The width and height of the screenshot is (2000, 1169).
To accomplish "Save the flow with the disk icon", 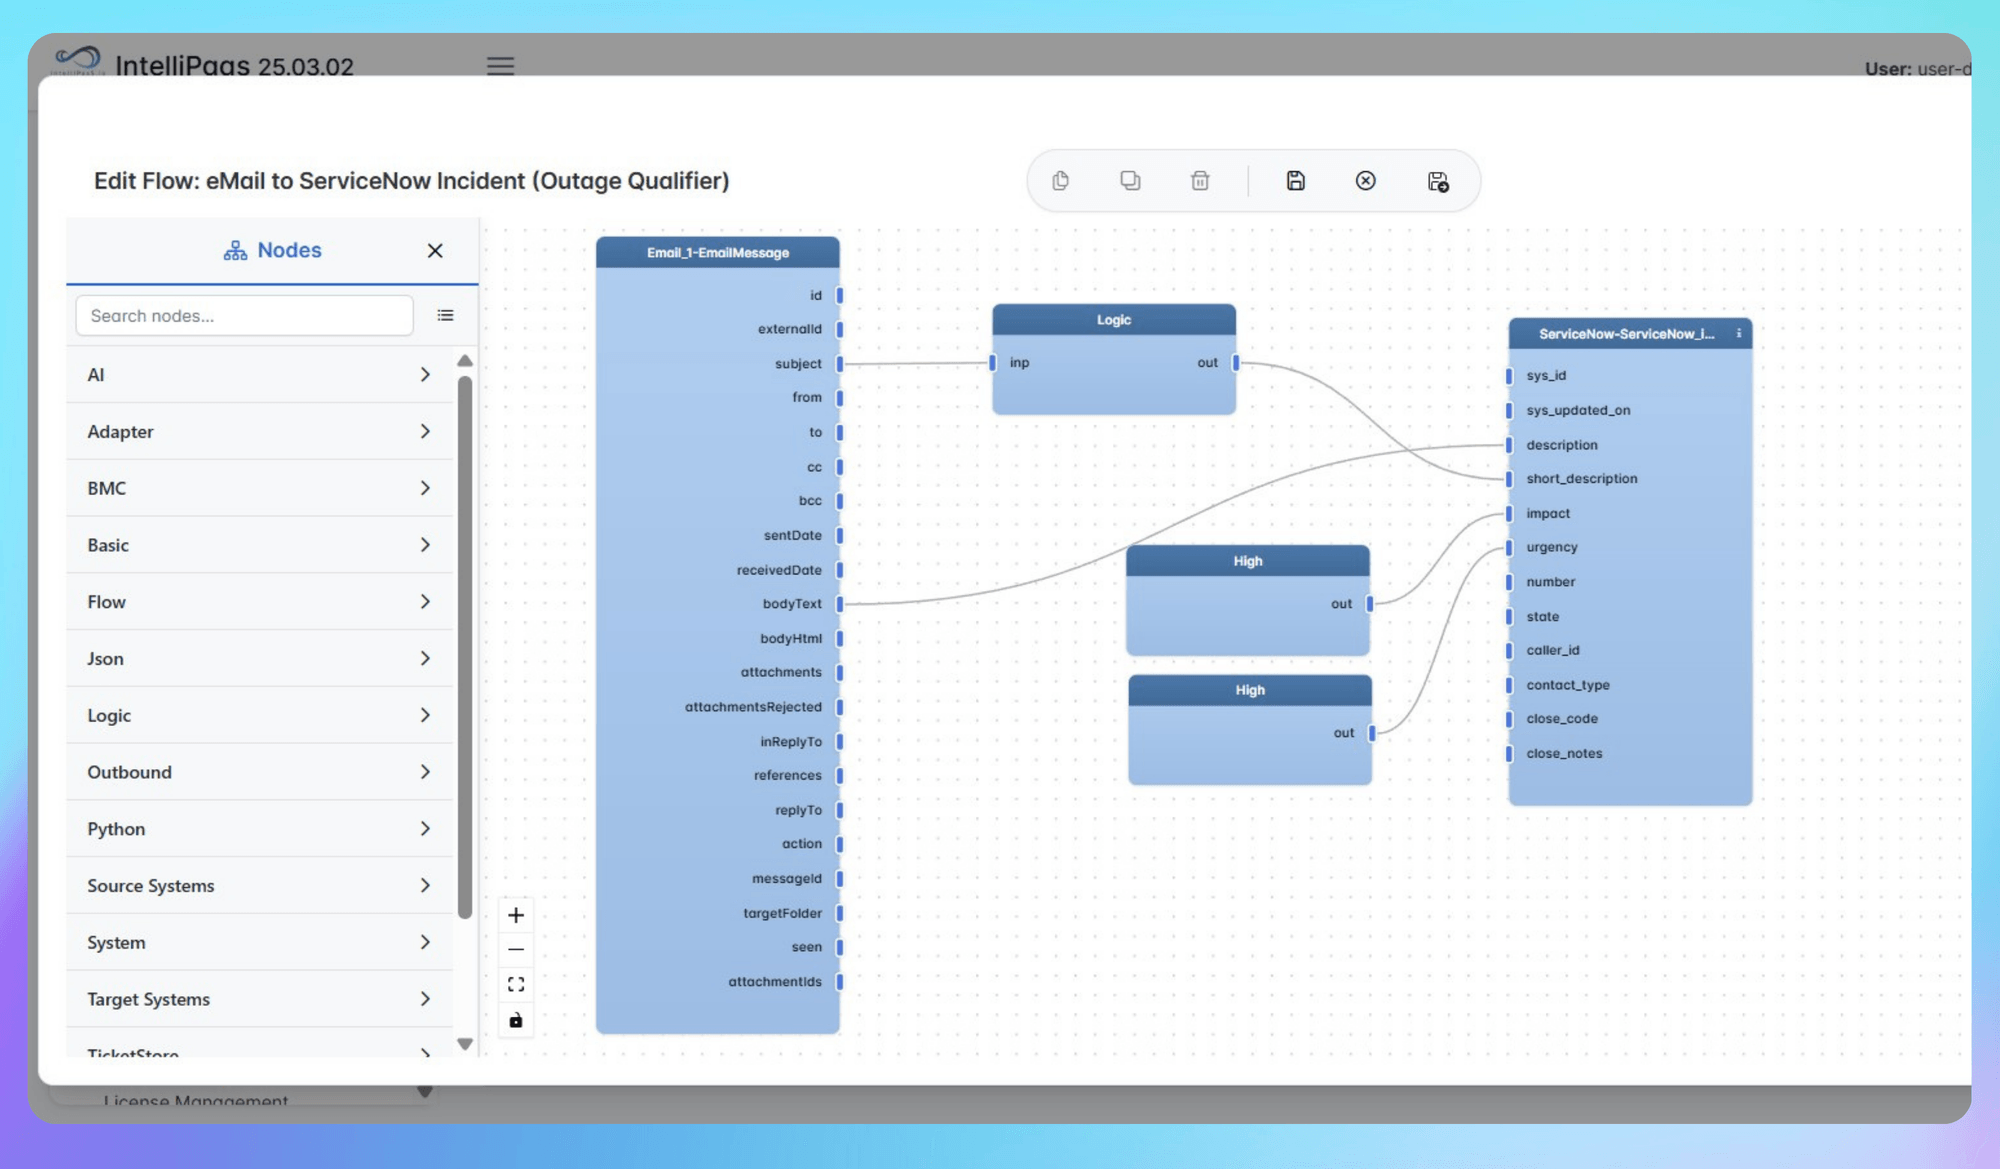I will [x=1294, y=180].
